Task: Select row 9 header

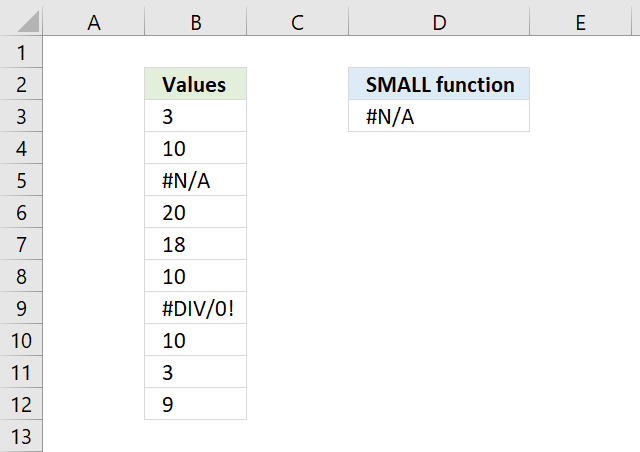Action: [x=21, y=308]
